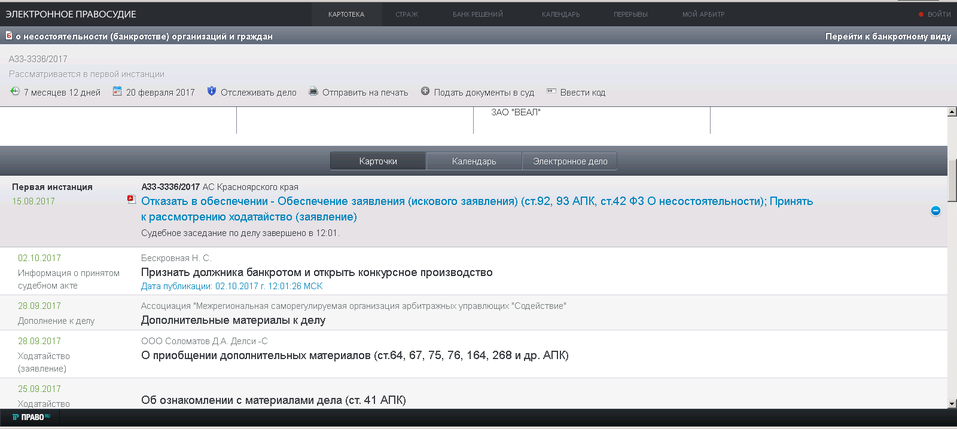Open Мой арбитр section
Viewport: 957px width, 429px height.
(702, 15)
